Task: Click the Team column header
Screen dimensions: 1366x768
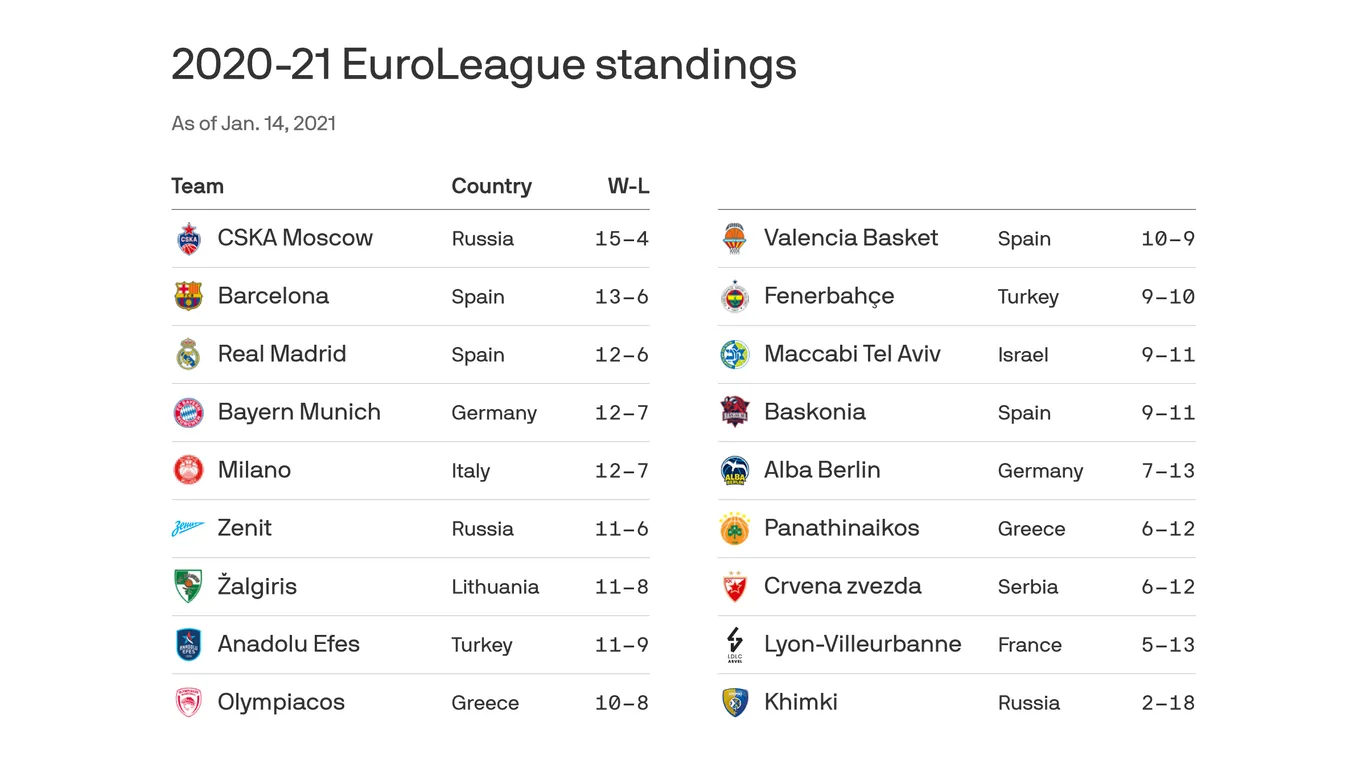Action: 197,186
